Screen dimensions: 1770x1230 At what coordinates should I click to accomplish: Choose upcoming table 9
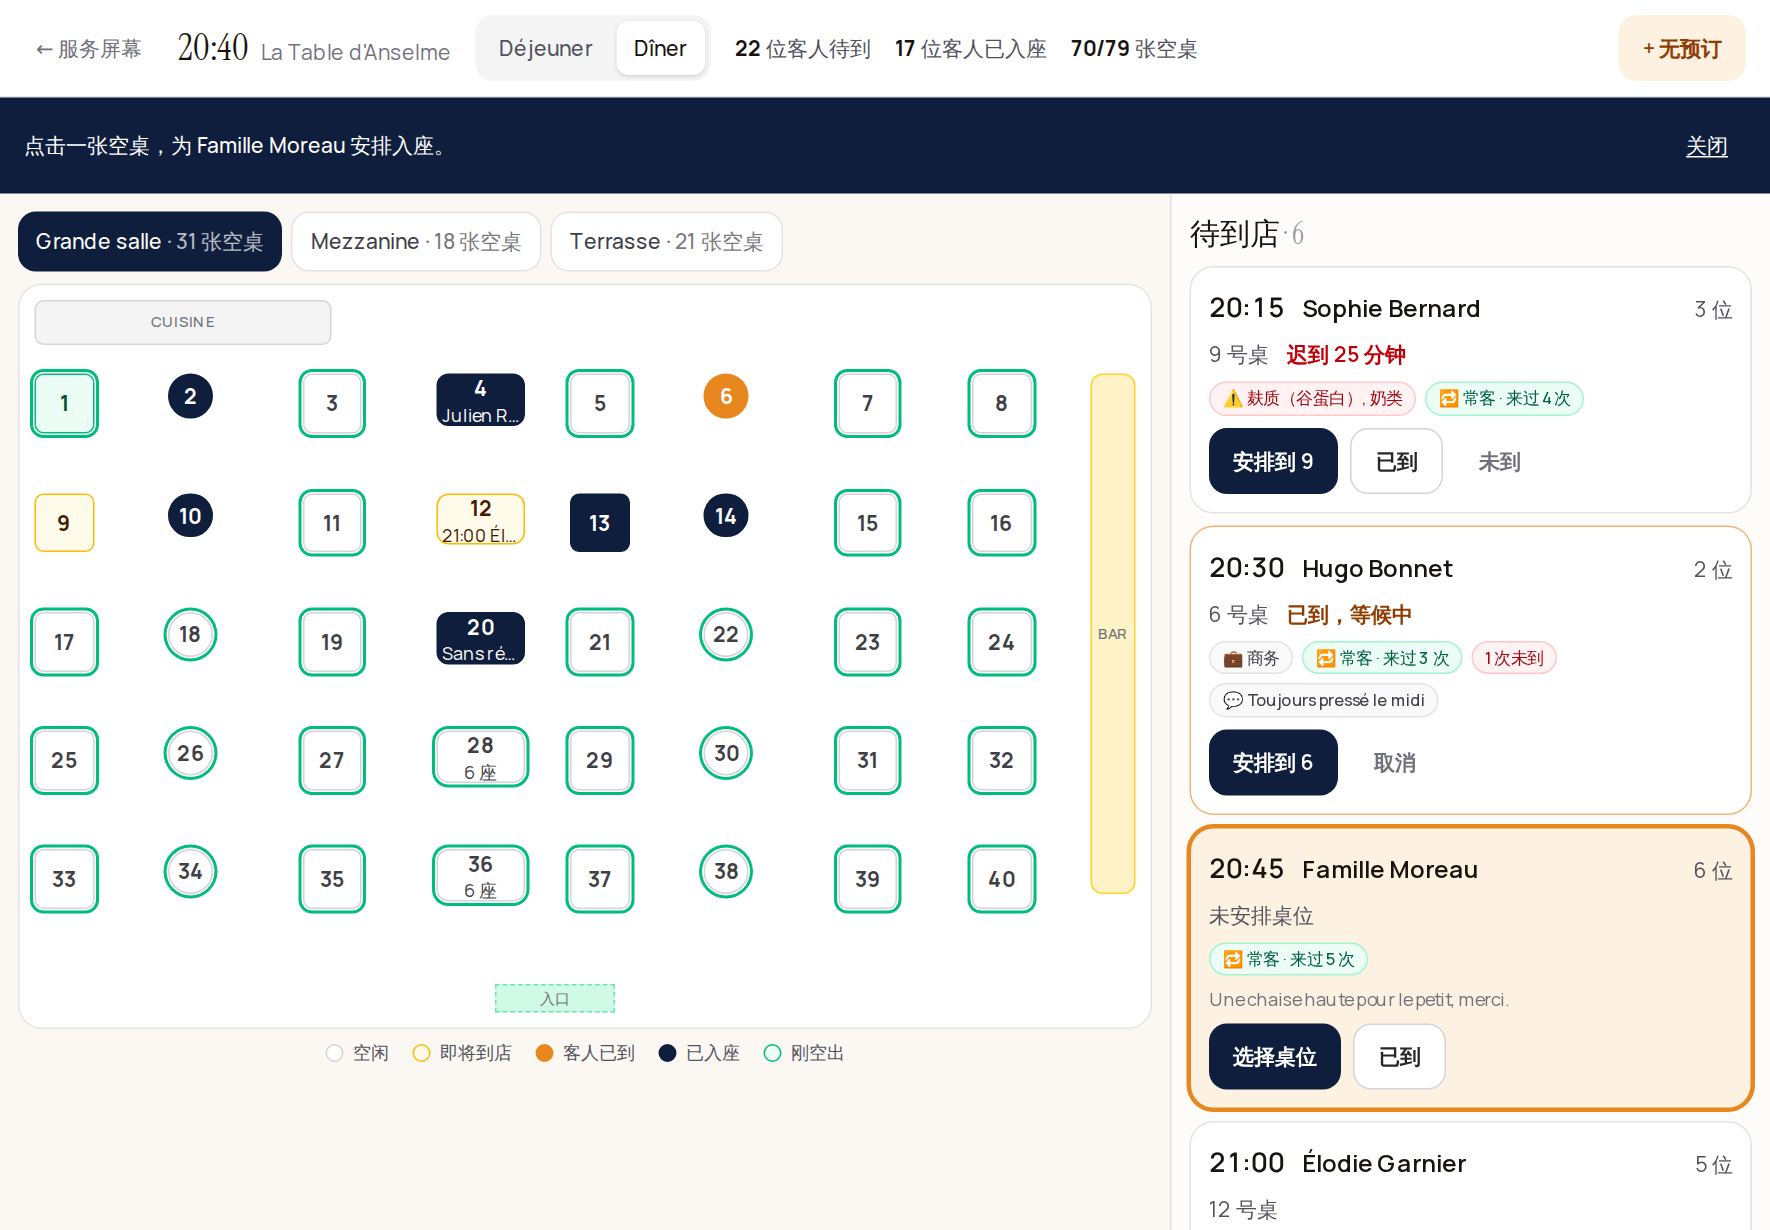(x=64, y=522)
